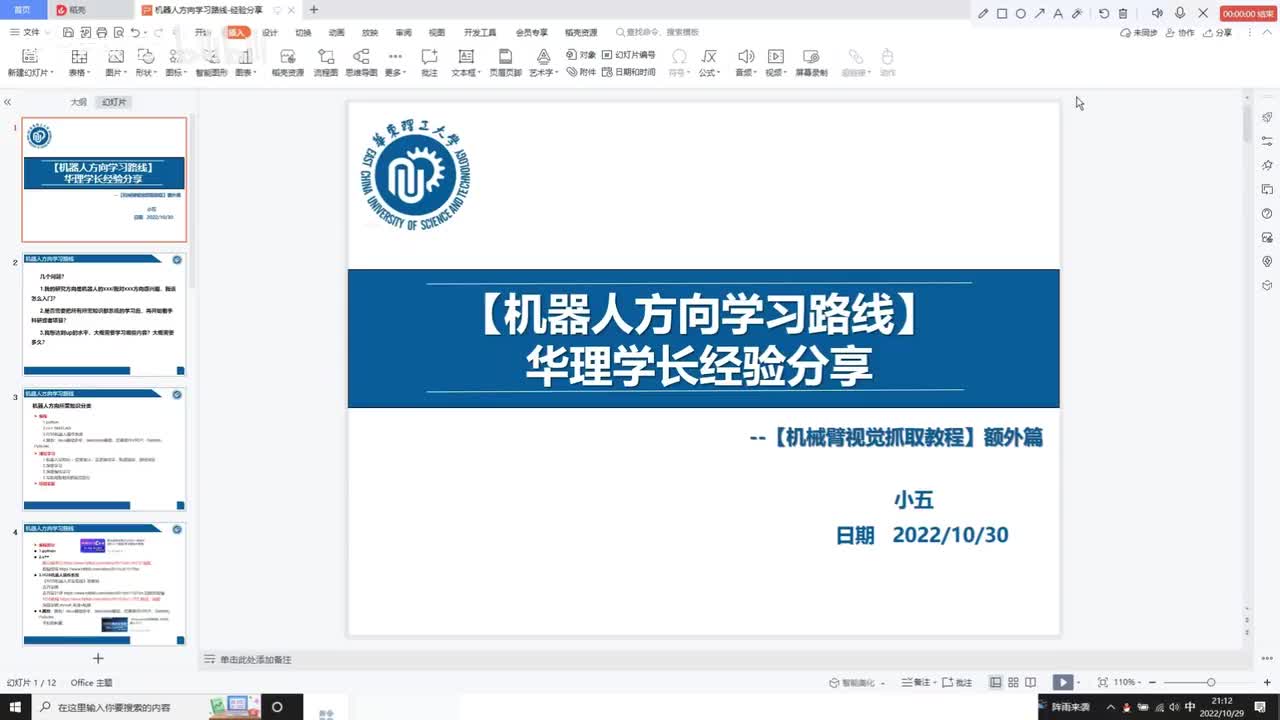Click the 屏幕录制 screen recording icon
The image size is (1280, 720).
[x=811, y=63]
